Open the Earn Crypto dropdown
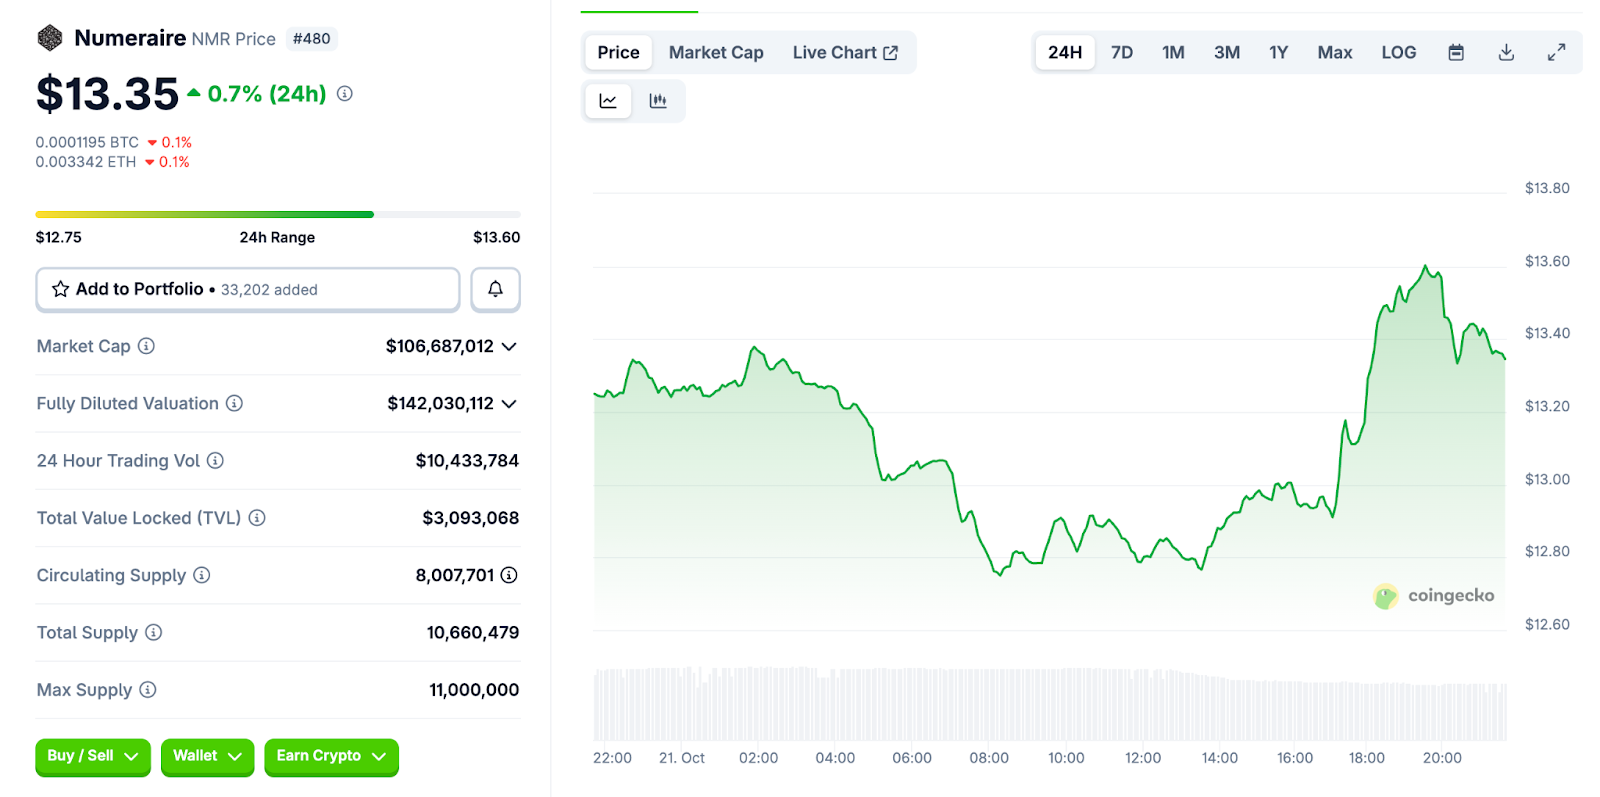 click(330, 757)
